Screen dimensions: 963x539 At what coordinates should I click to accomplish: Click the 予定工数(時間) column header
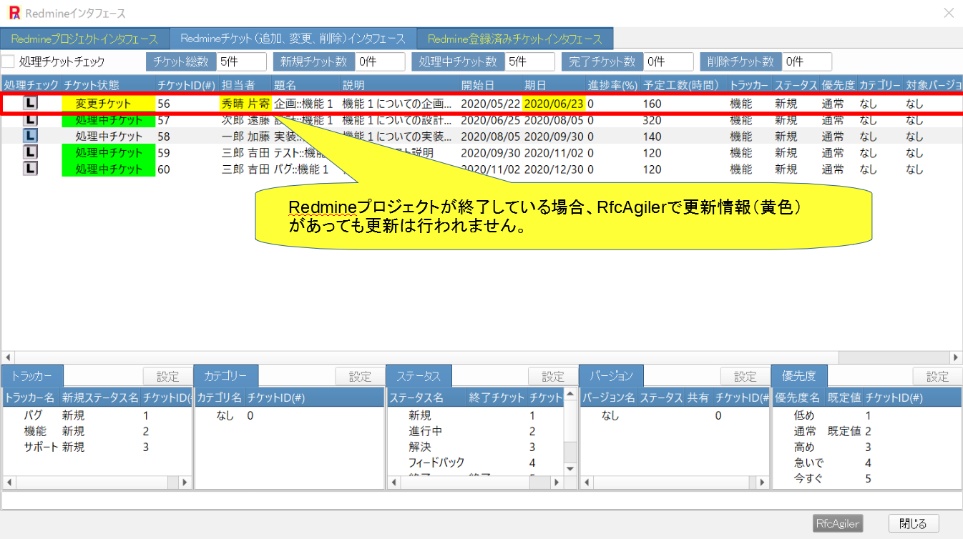pyautogui.click(x=683, y=85)
